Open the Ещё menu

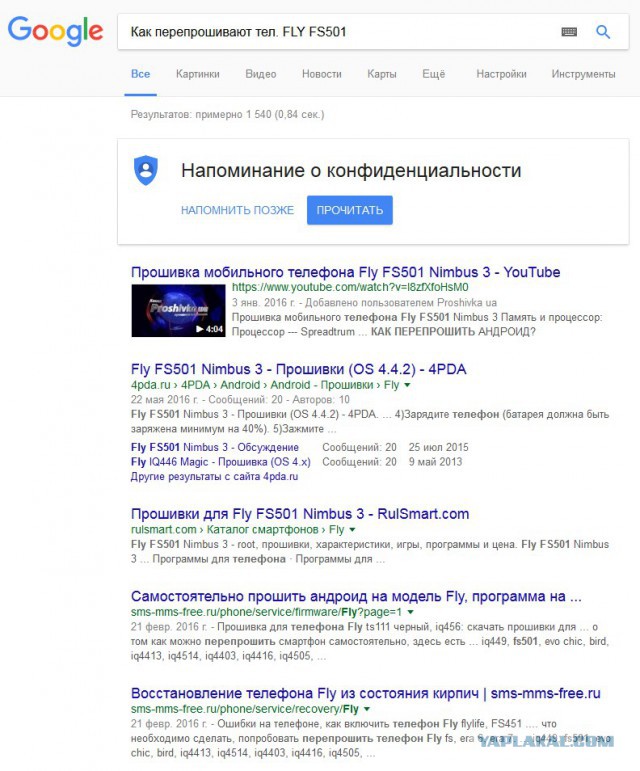(x=434, y=74)
